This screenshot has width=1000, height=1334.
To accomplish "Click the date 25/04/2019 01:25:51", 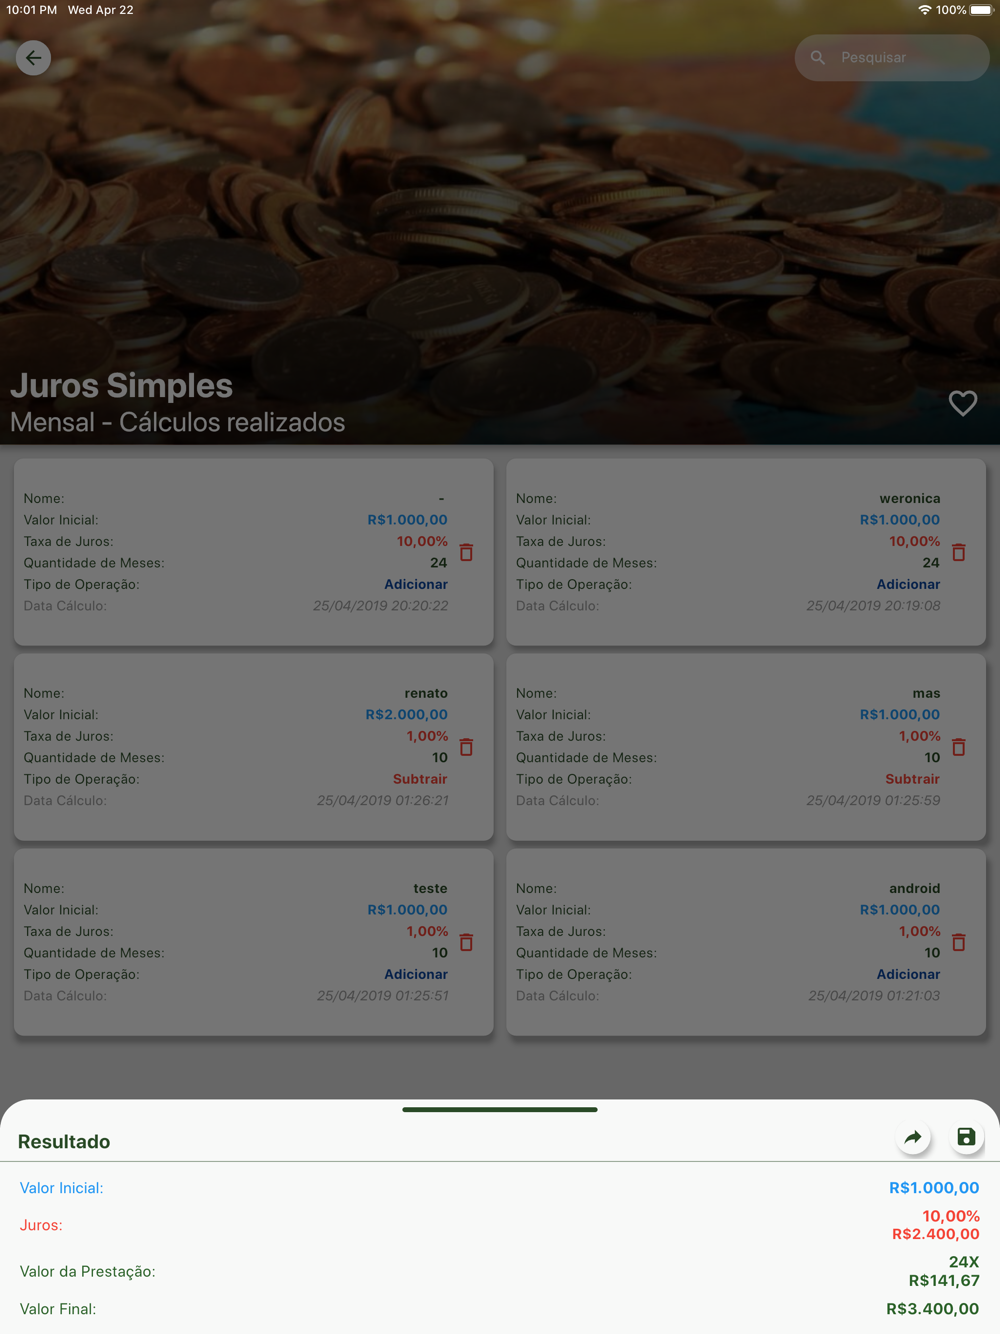I will 382,996.
